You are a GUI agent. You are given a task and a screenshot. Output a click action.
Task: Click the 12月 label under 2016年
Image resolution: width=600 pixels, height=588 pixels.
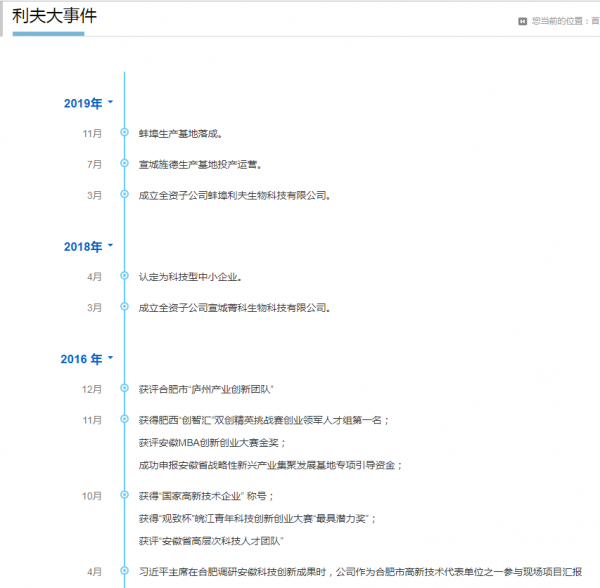click(x=92, y=389)
